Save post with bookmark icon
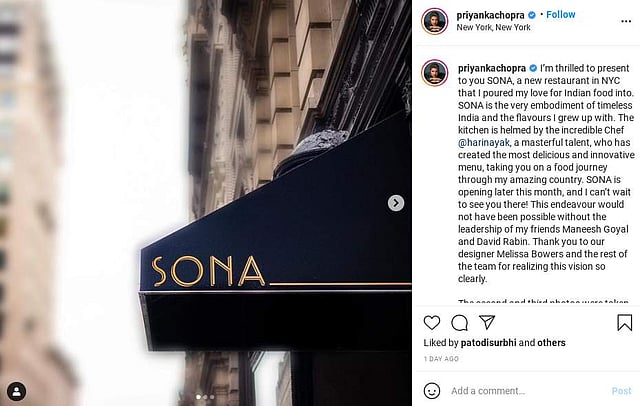640x406 pixels. point(624,322)
